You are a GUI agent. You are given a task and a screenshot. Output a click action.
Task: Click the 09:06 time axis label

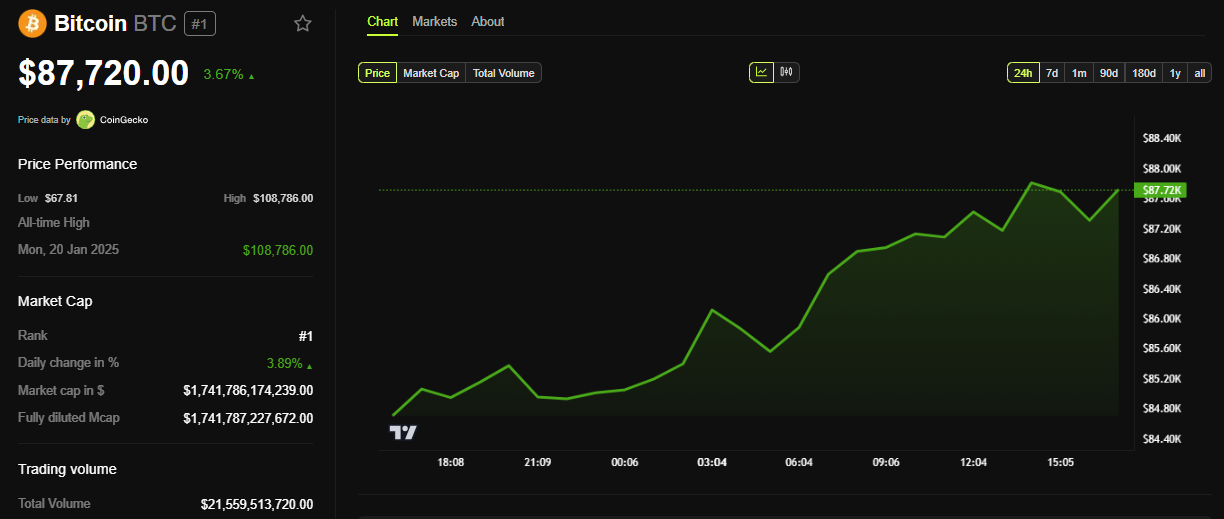pyautogui.click(x=886, y=463)
